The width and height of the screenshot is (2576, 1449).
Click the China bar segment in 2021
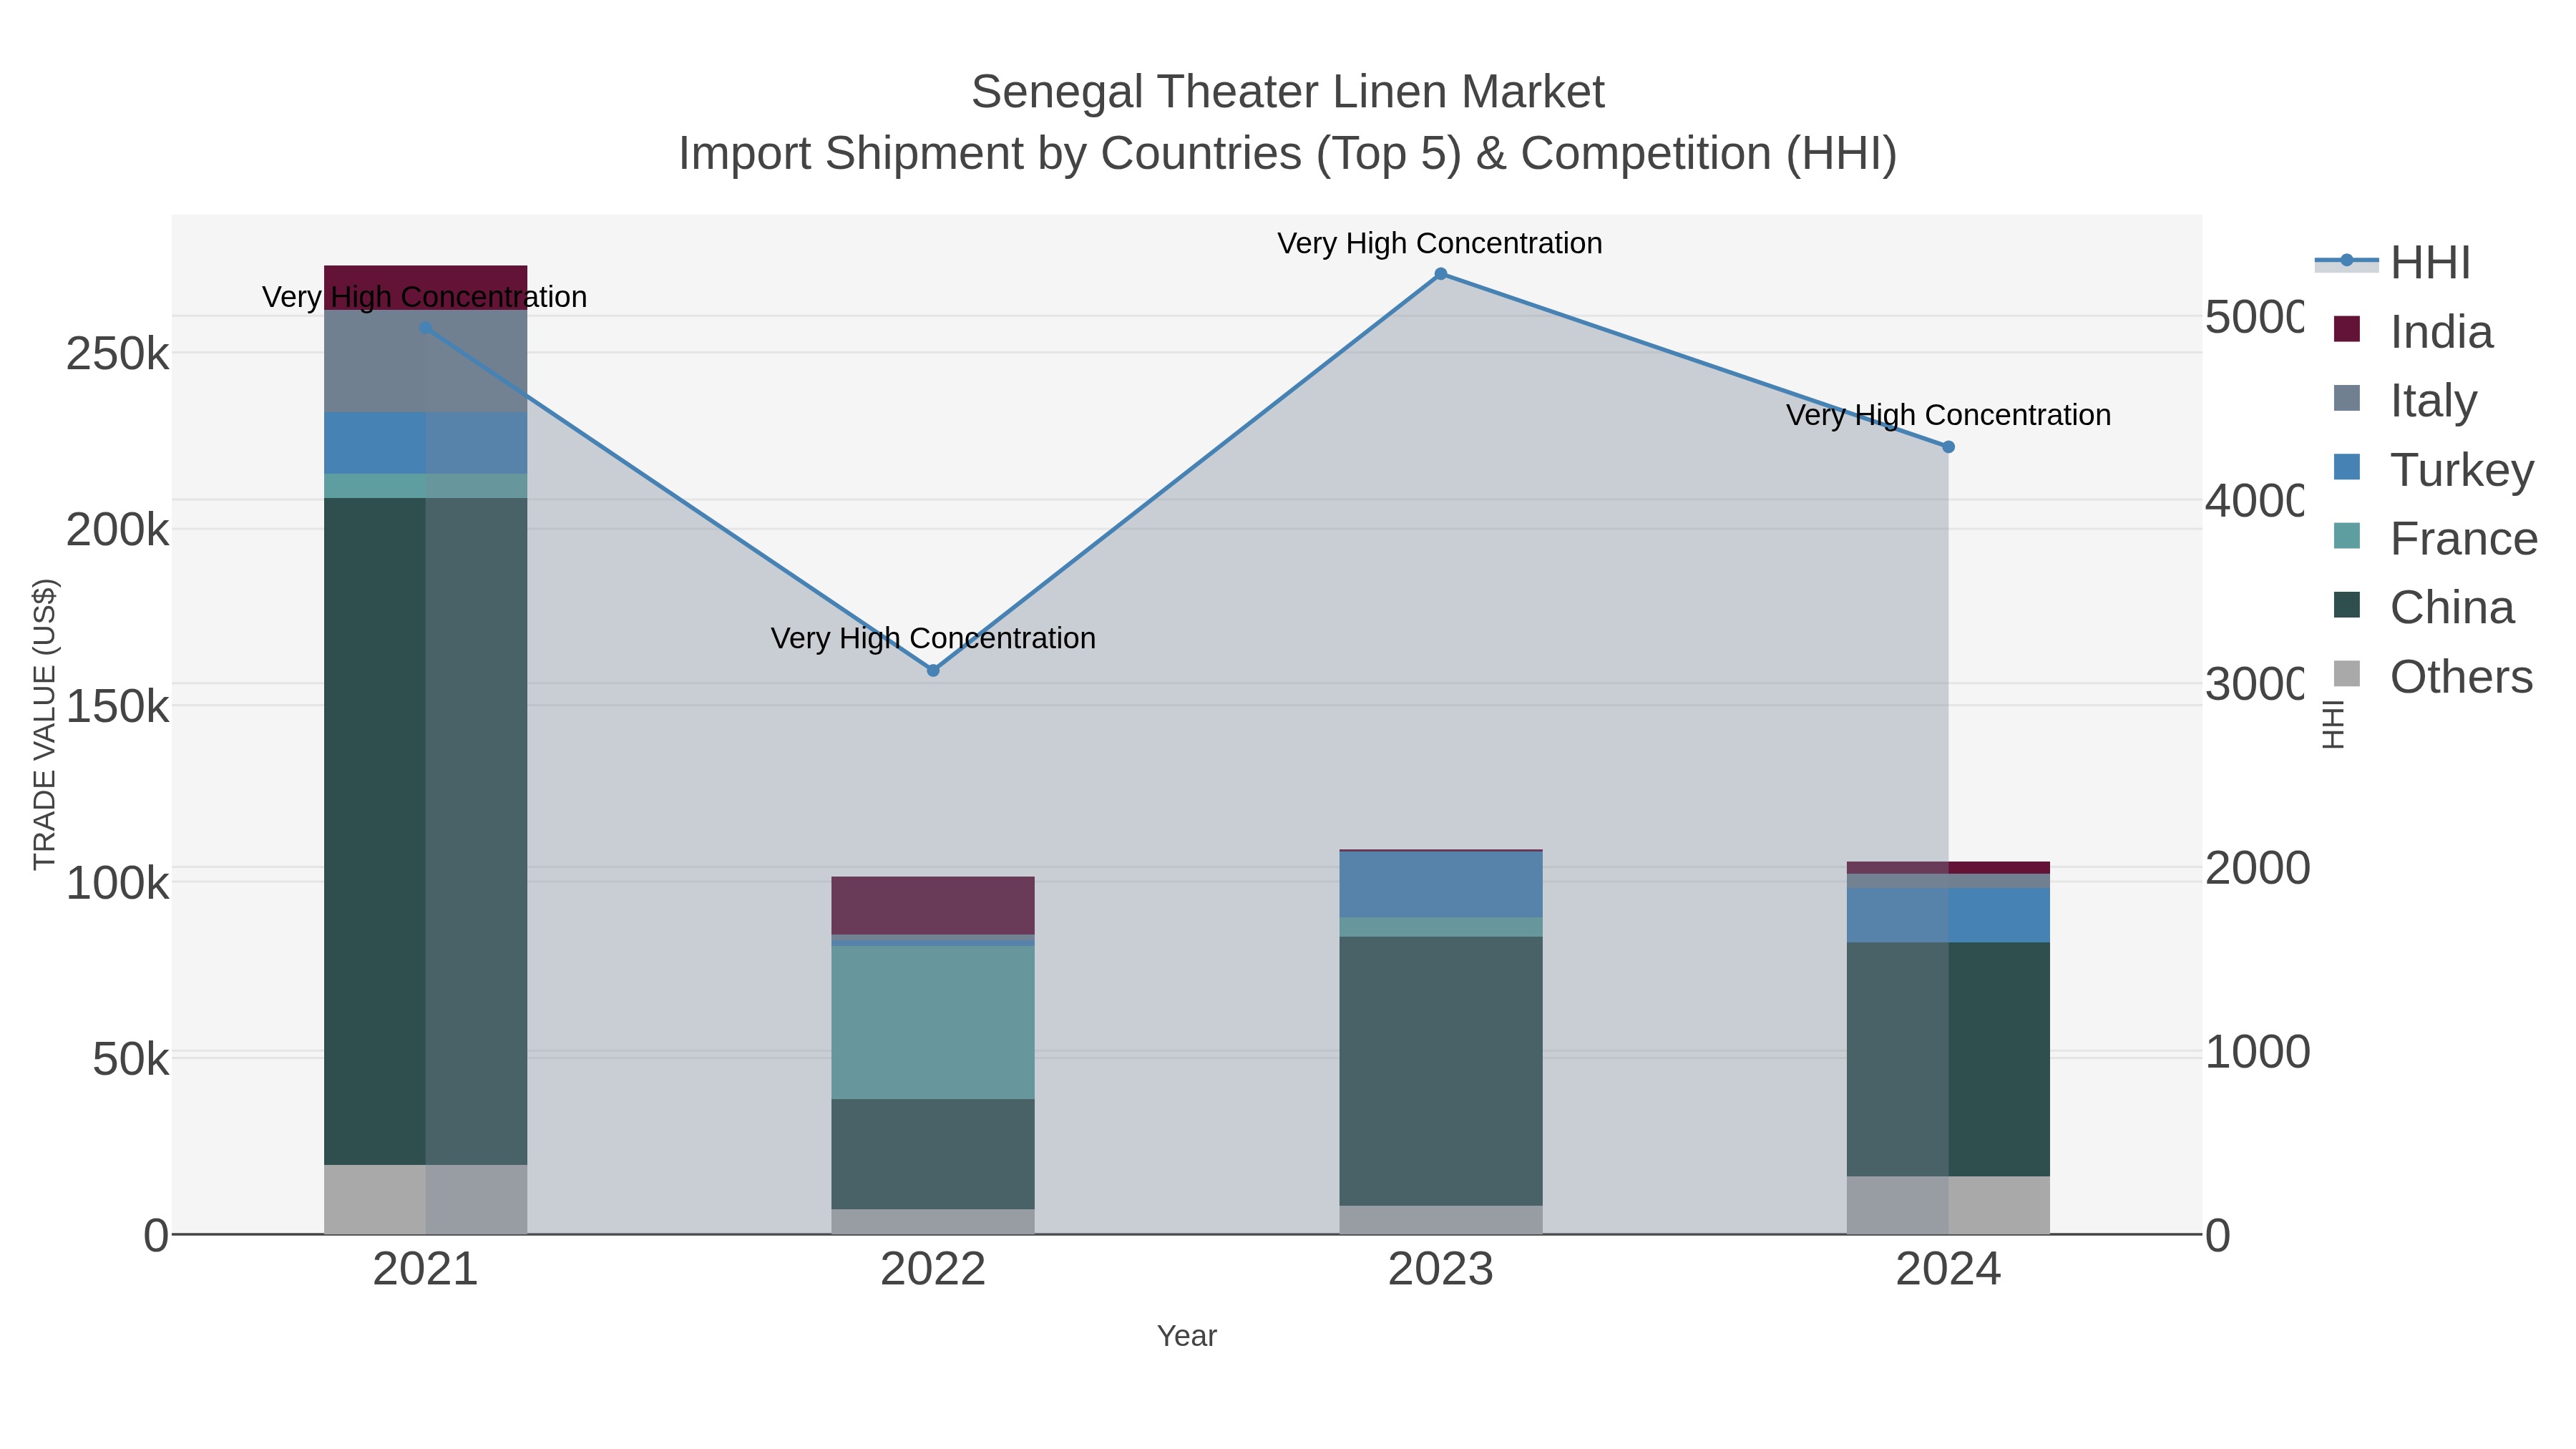tap(426, 831)
